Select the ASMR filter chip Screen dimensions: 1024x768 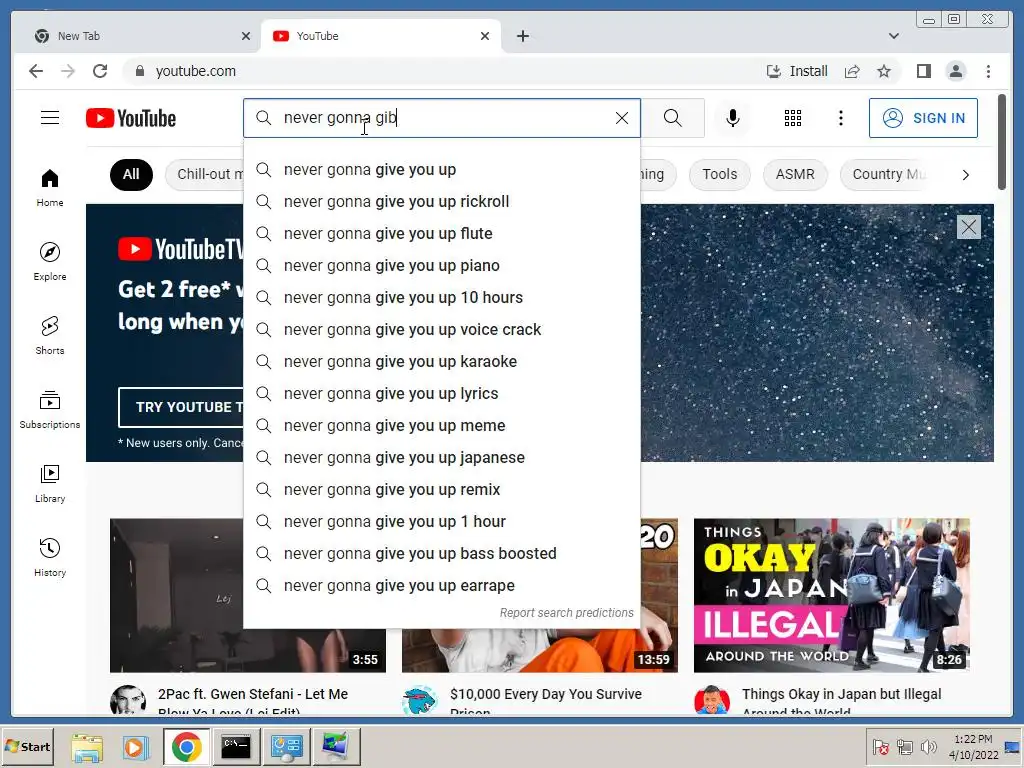(795, 174)
